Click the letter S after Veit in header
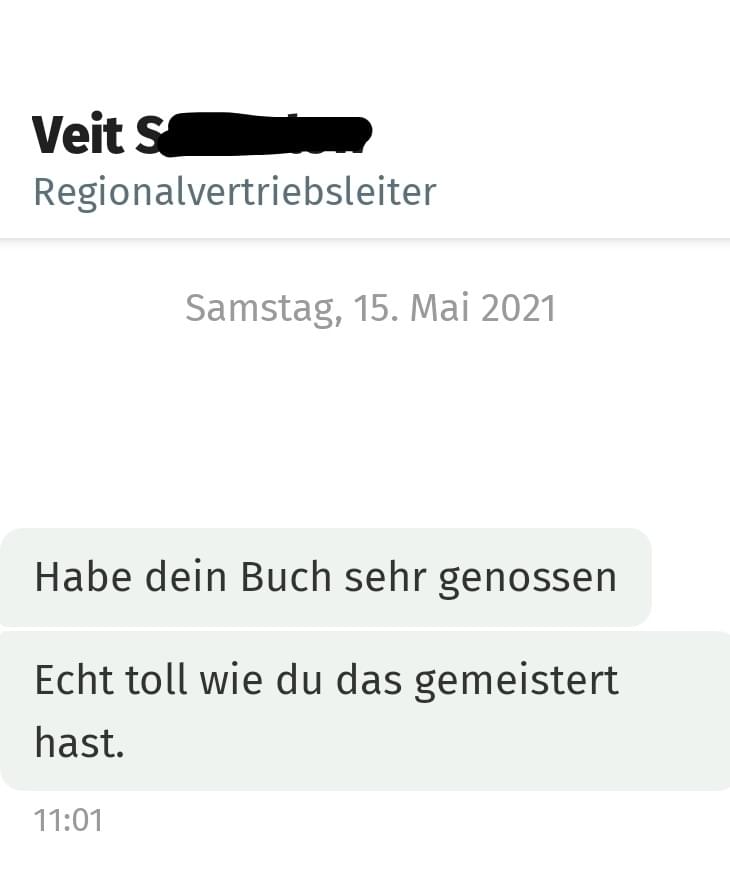The width and height of the screenshot is (730, 873). pos(146,134)
